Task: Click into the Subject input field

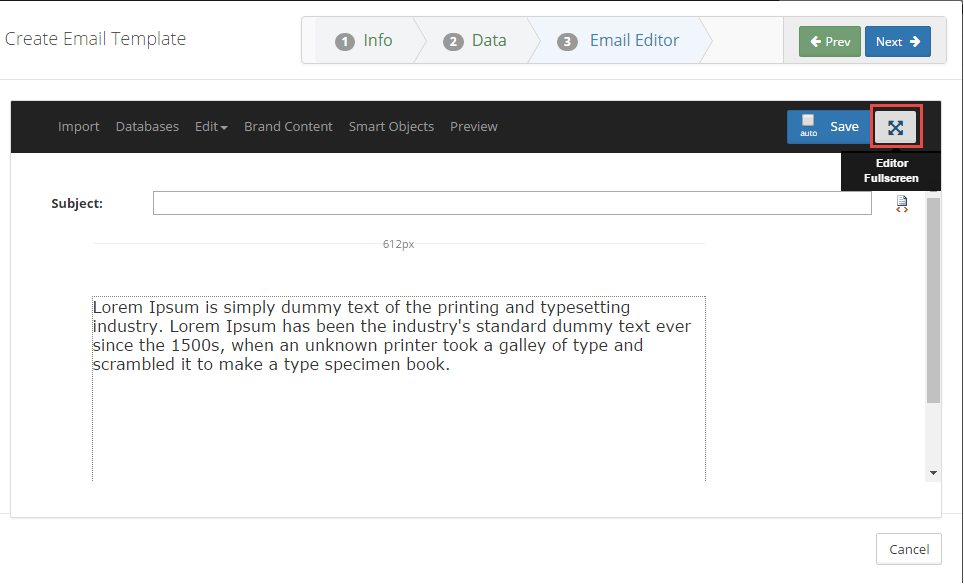Action: click(x=512, y=204)
